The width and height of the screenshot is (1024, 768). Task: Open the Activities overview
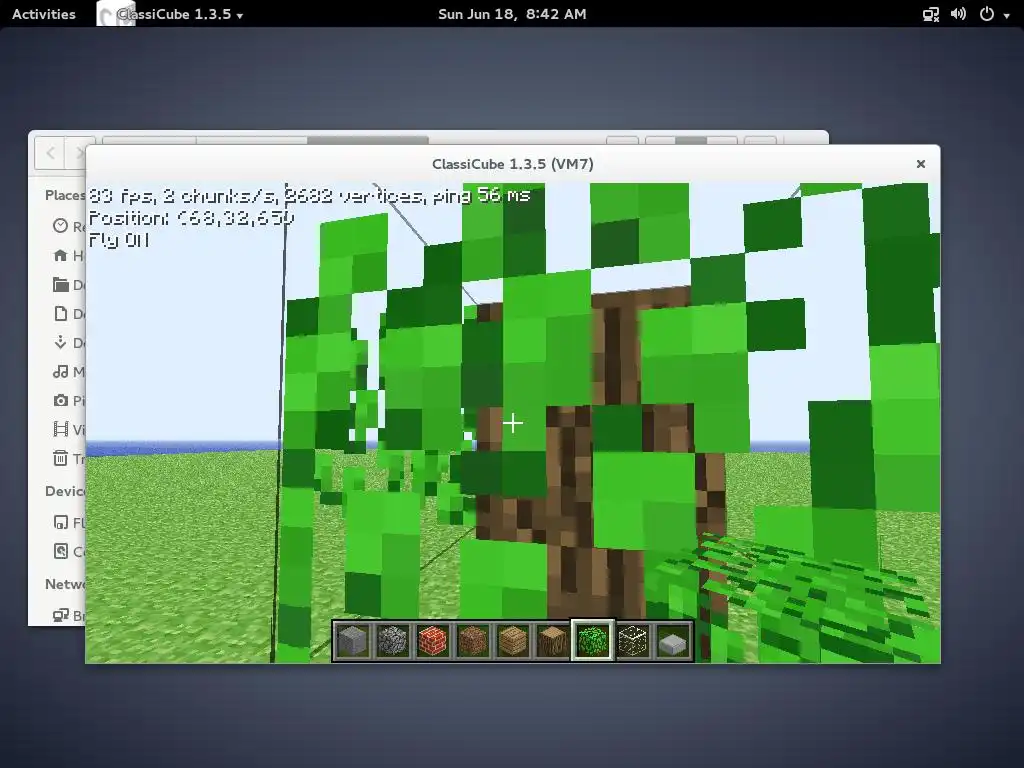44,14
